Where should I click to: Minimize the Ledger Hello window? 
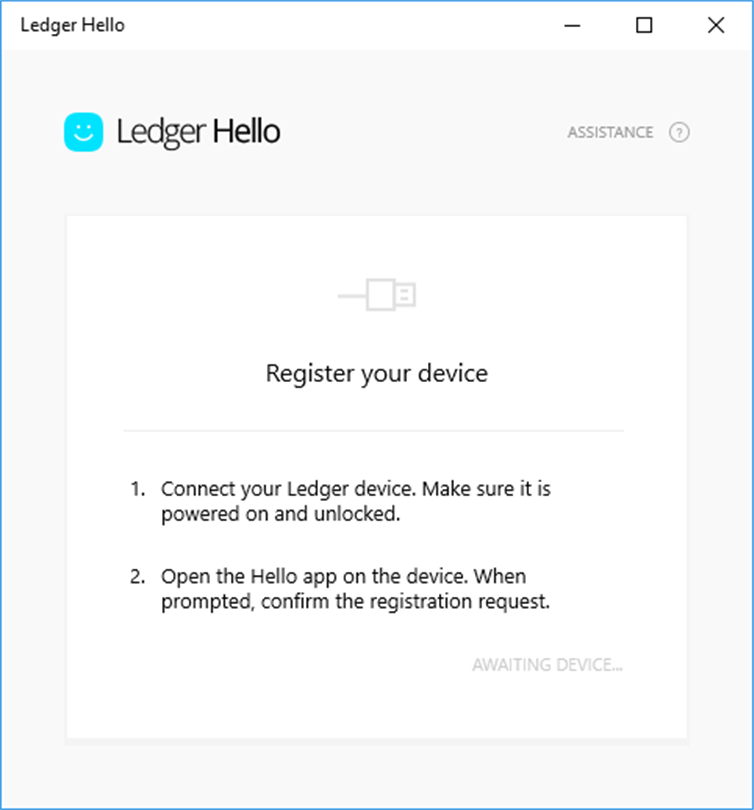pos(573,25)
